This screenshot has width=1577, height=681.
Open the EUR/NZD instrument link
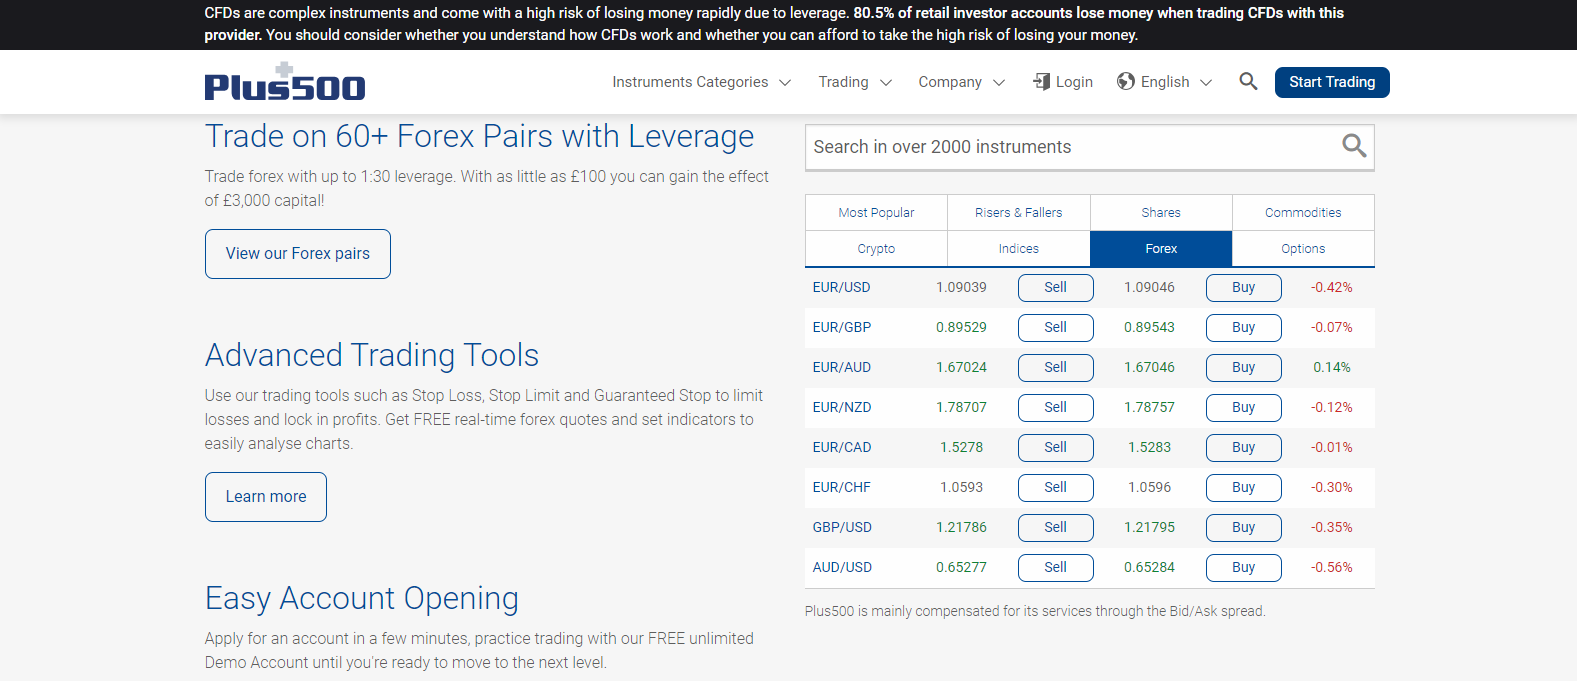click(842, 407)
